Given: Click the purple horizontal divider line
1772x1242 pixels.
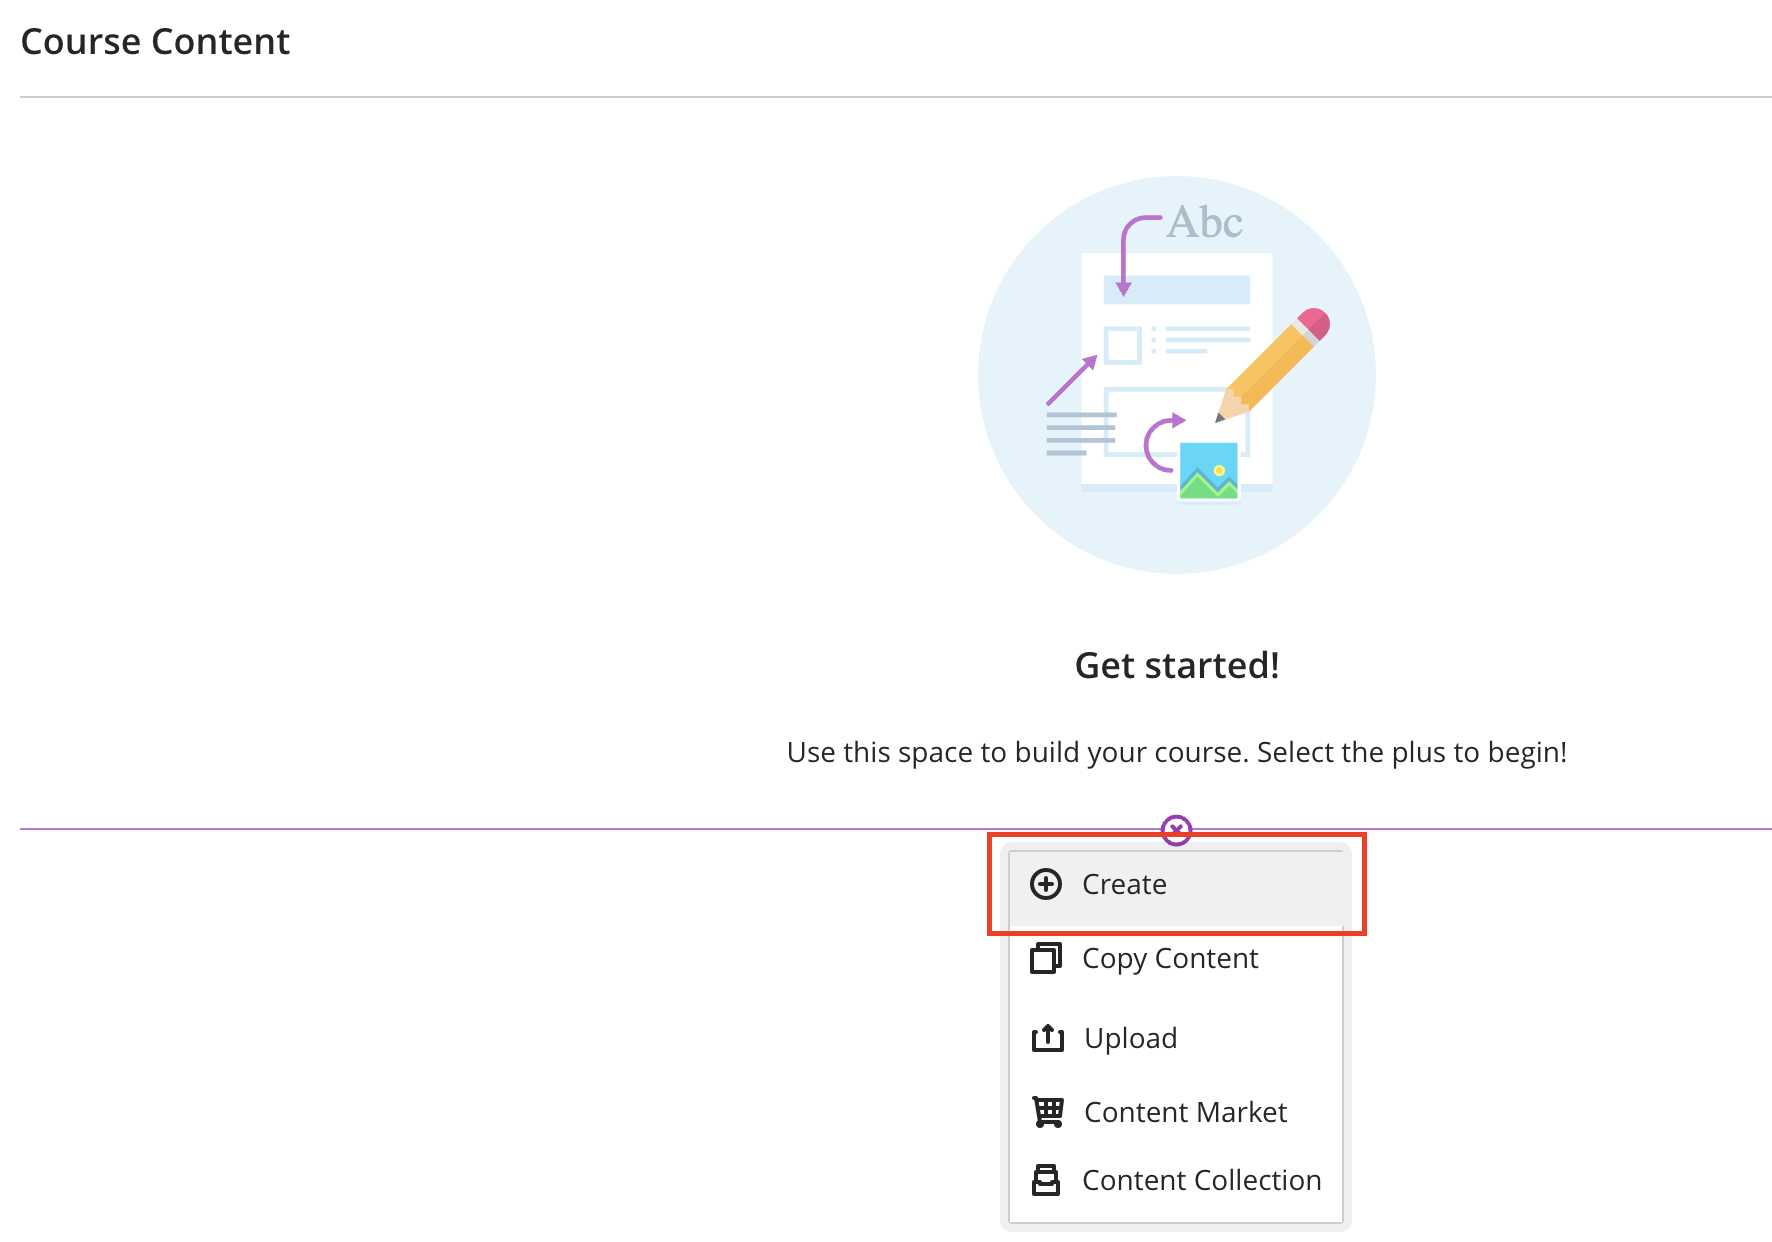Looking at the screenshot, I should click(500, 829).
